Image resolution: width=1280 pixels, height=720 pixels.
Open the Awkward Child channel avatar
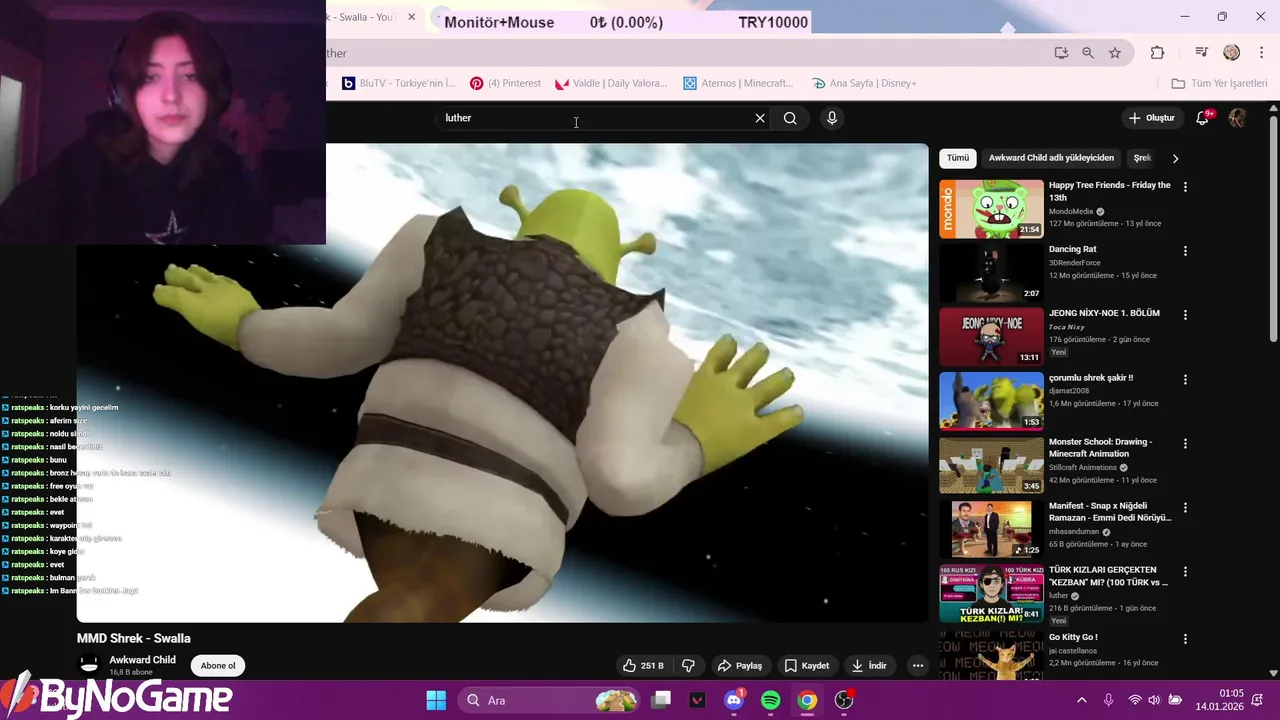[x=89, y=665]
